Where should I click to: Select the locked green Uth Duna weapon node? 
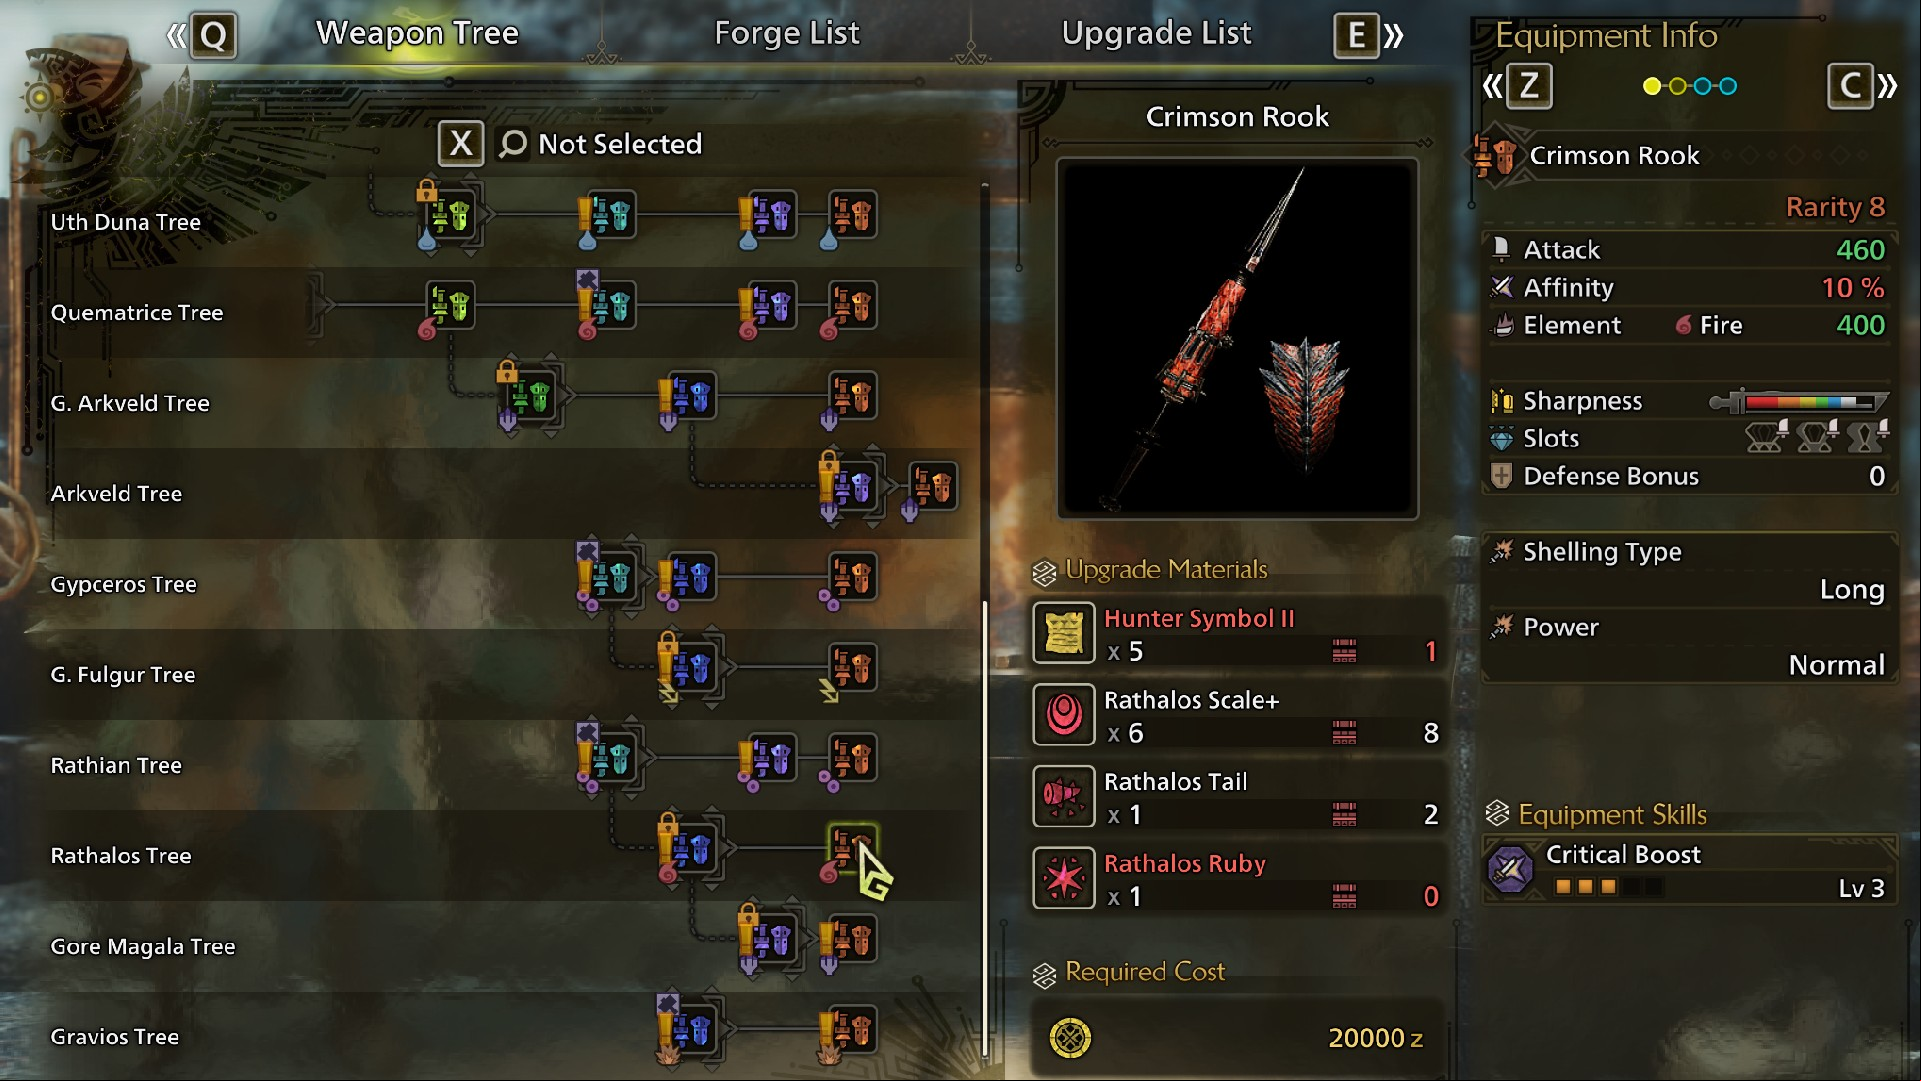click(451, 215)
